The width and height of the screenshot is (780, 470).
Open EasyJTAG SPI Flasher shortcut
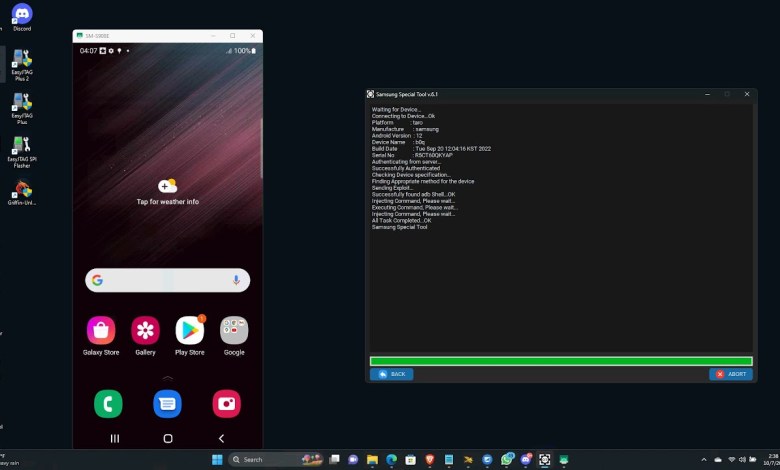[x=22, y=150]
